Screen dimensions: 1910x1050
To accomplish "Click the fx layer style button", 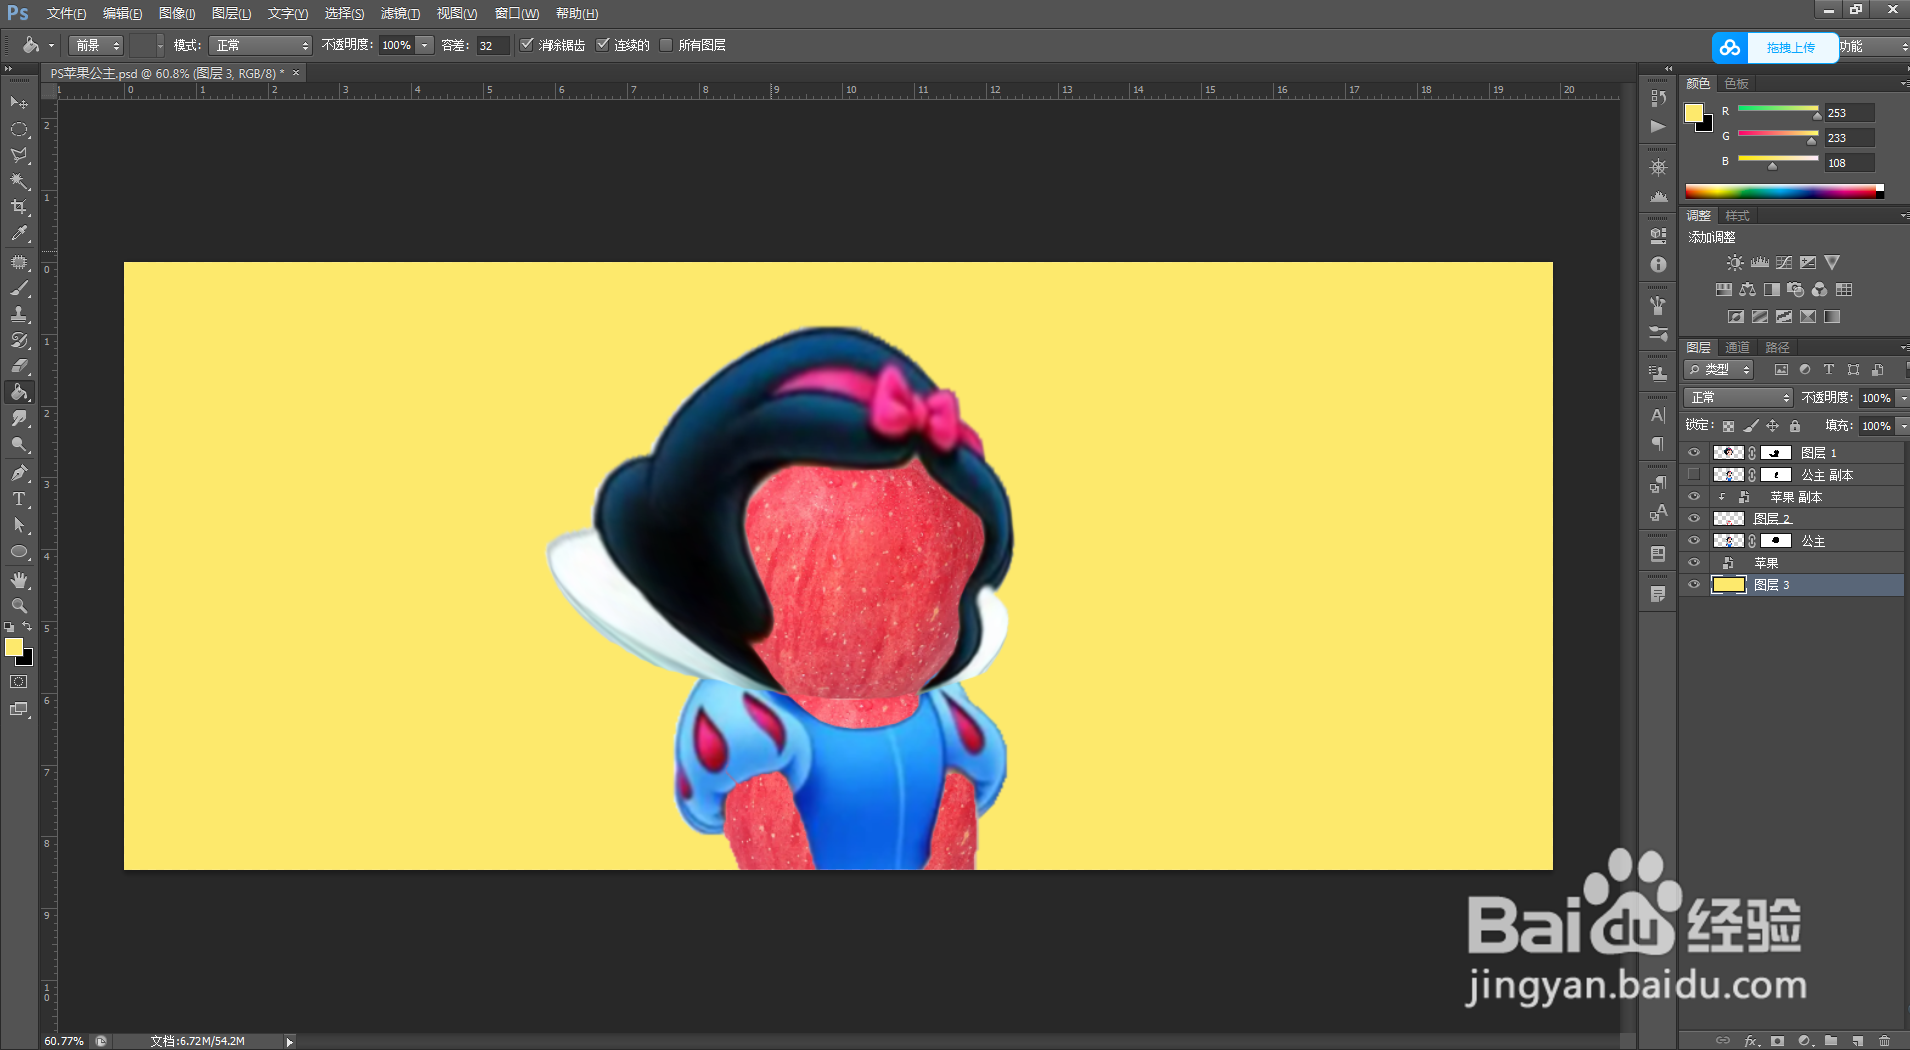I will point(1752,1041).
